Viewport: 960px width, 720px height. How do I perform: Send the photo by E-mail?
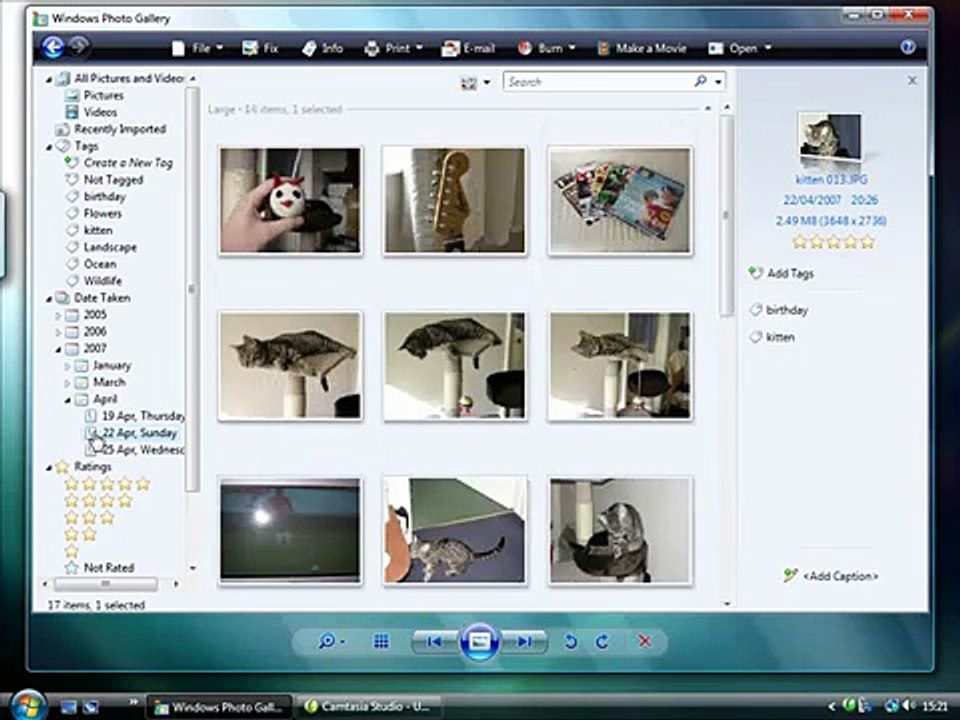468,48
